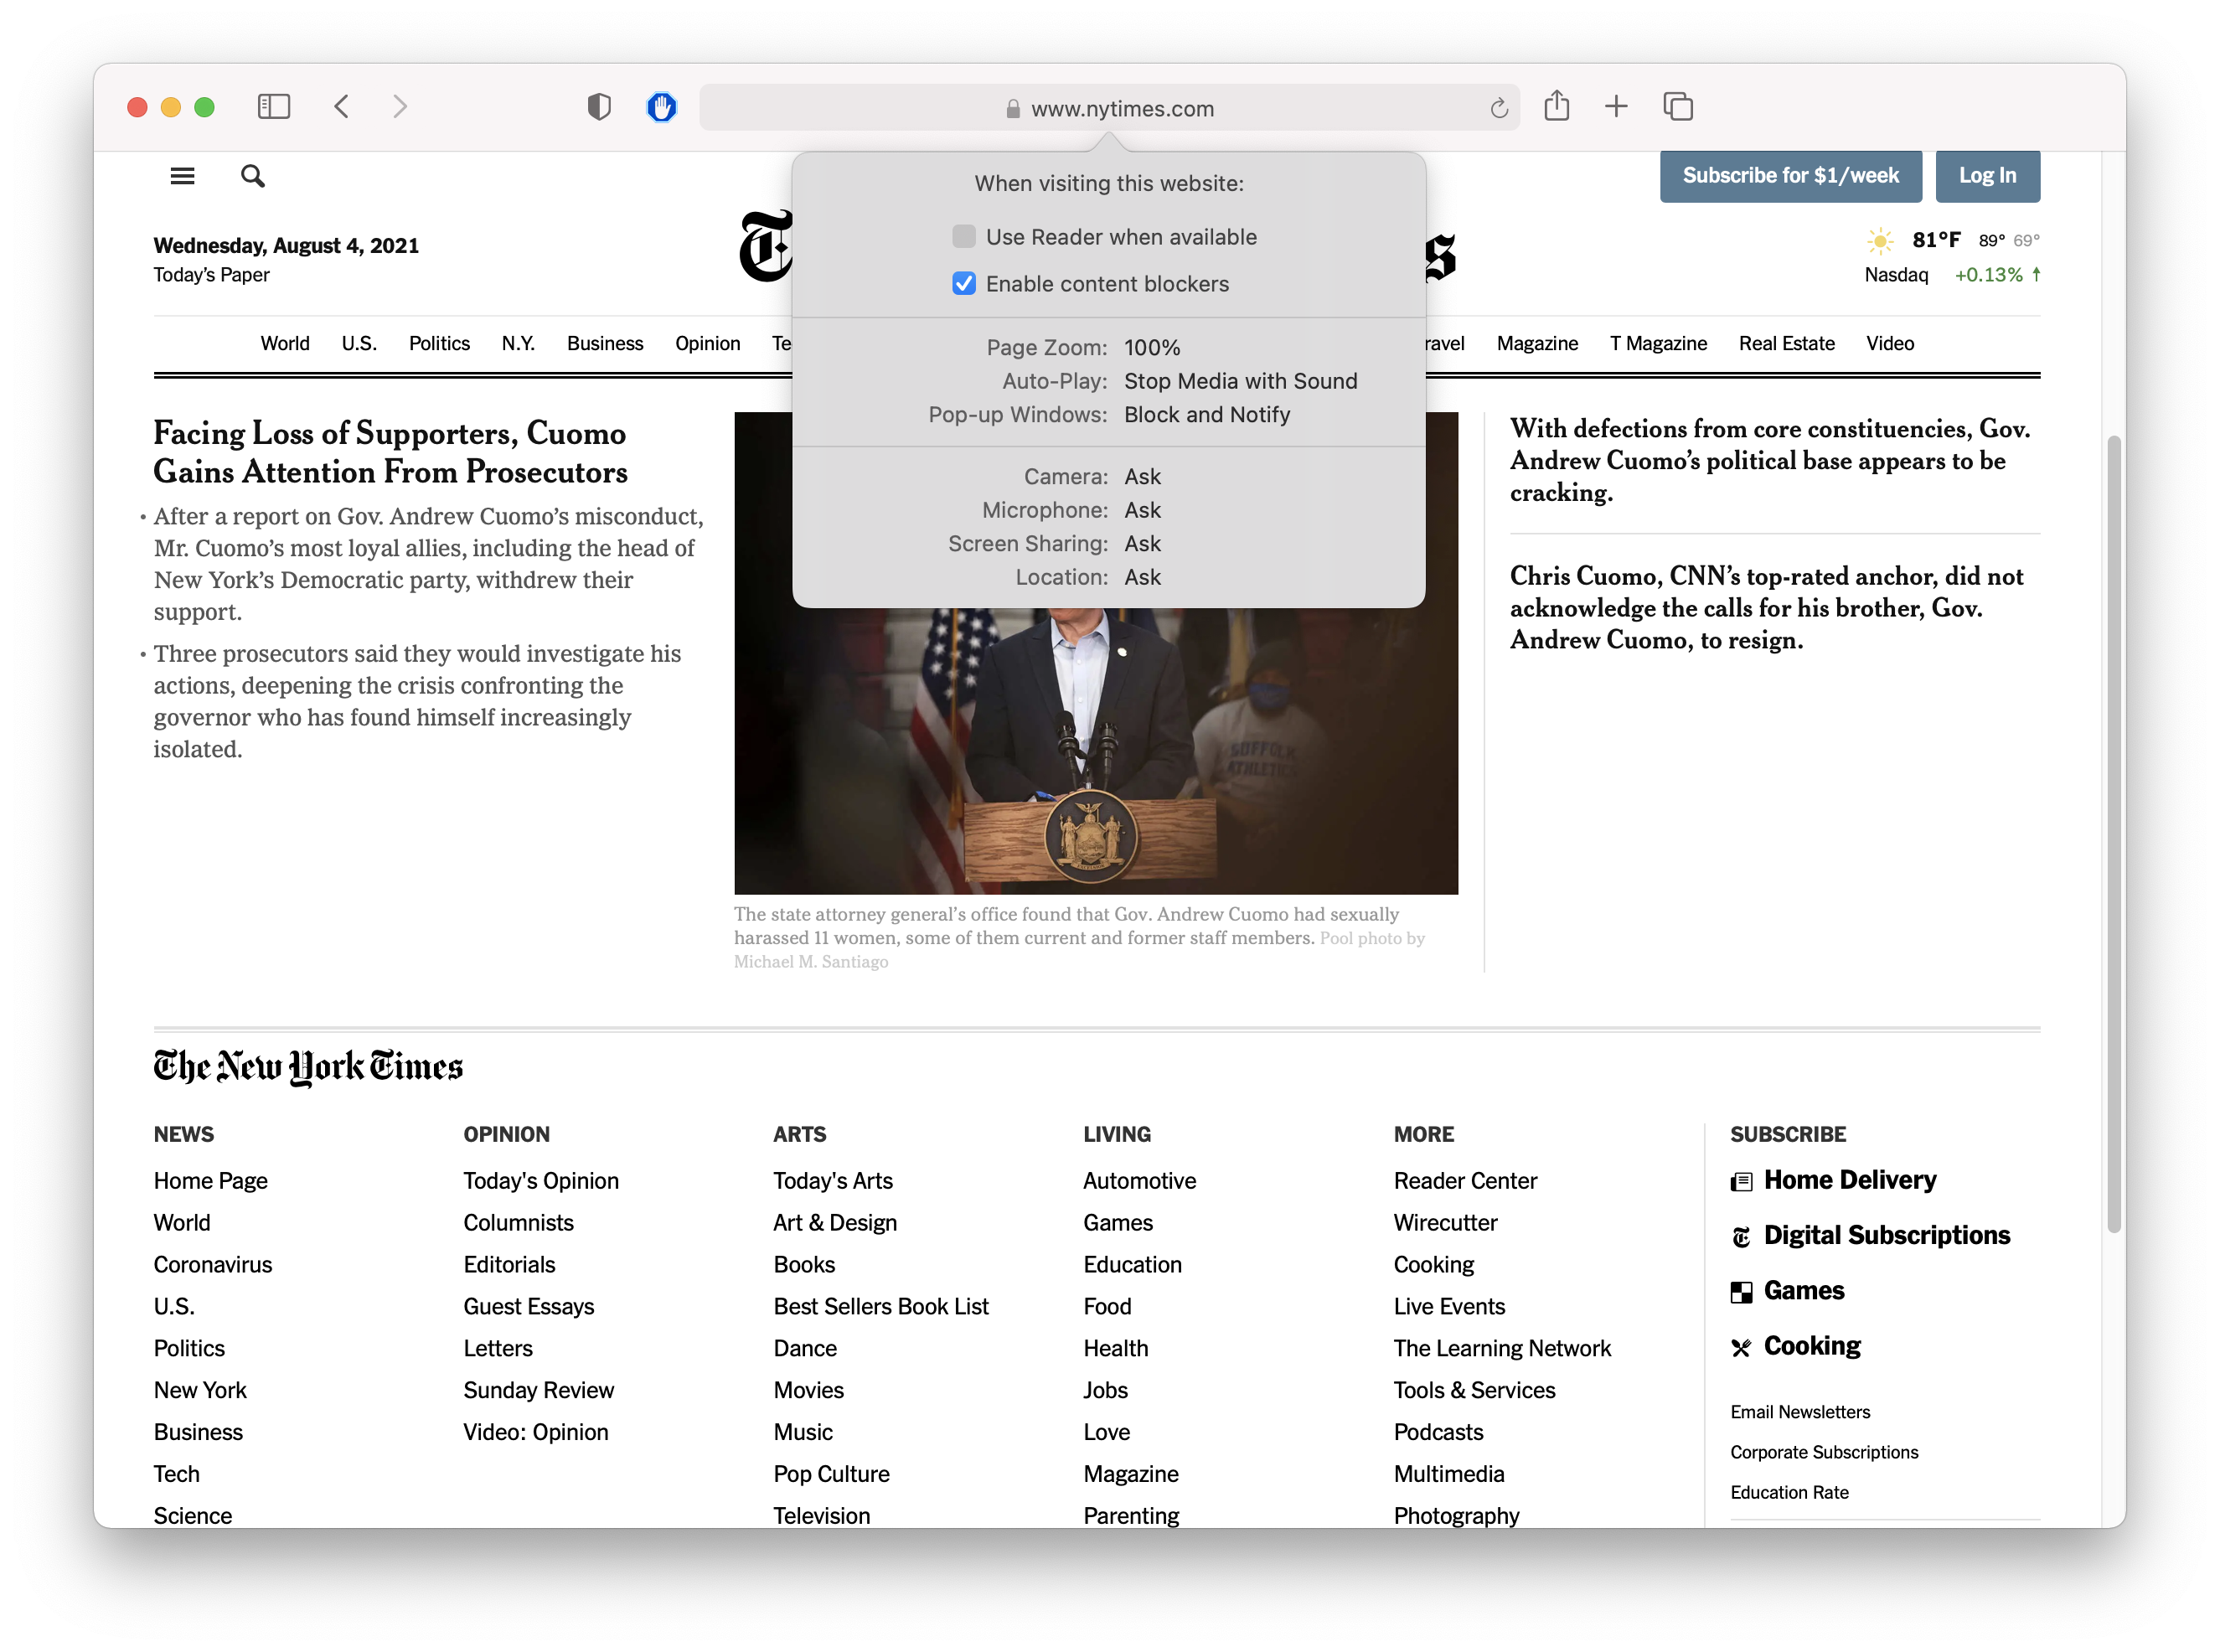This screenshot has width=2220, height=1652.
Task: Click the 'Opinion' navigation menu item
Action: point(706,343)
